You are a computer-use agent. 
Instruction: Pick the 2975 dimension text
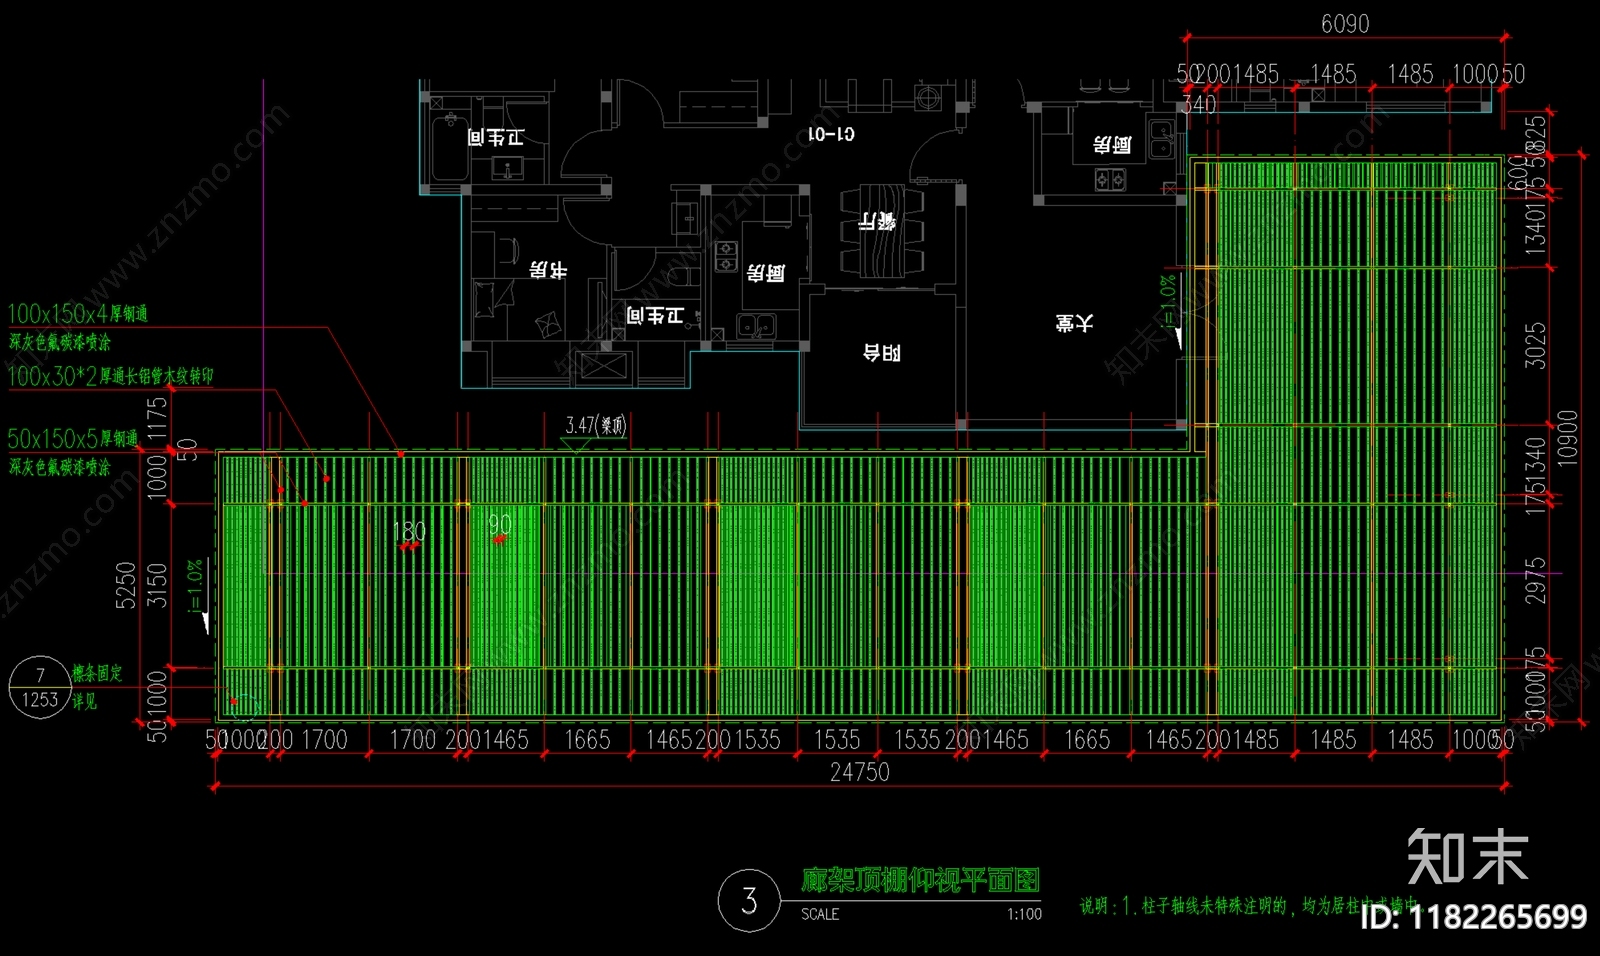pyautogui.click(x=1535, y=581)
